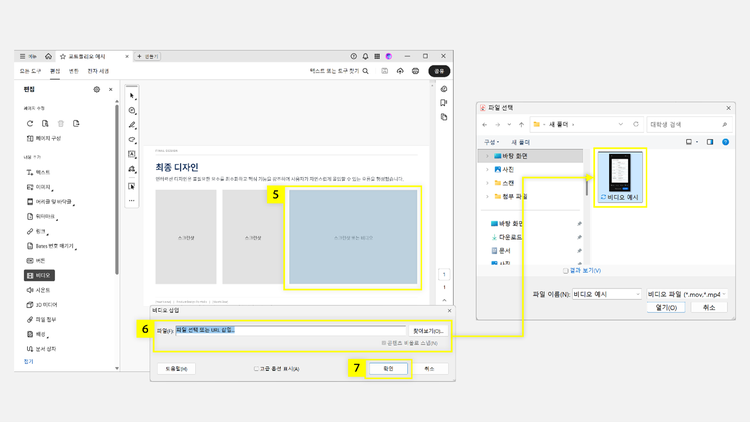Open the 워터마크 watermark tool

pyautogui.click(x=42, y=217)
